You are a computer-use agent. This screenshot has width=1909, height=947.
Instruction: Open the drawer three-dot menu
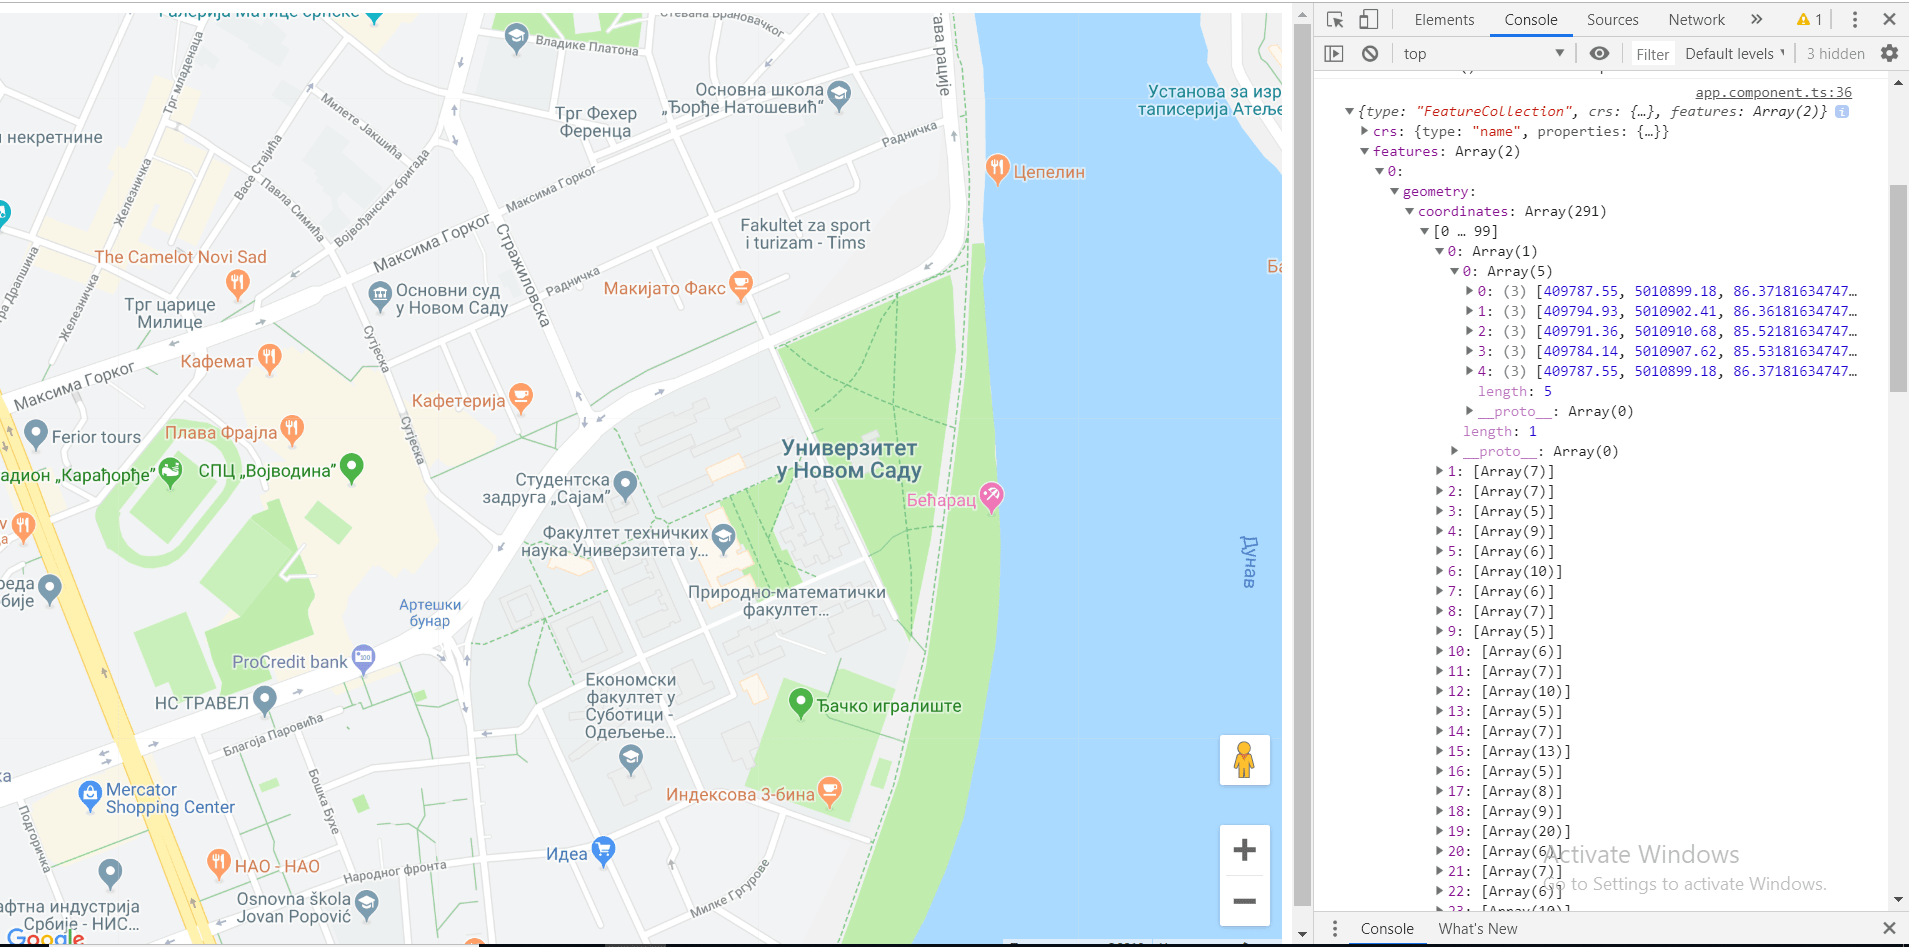1334,929
